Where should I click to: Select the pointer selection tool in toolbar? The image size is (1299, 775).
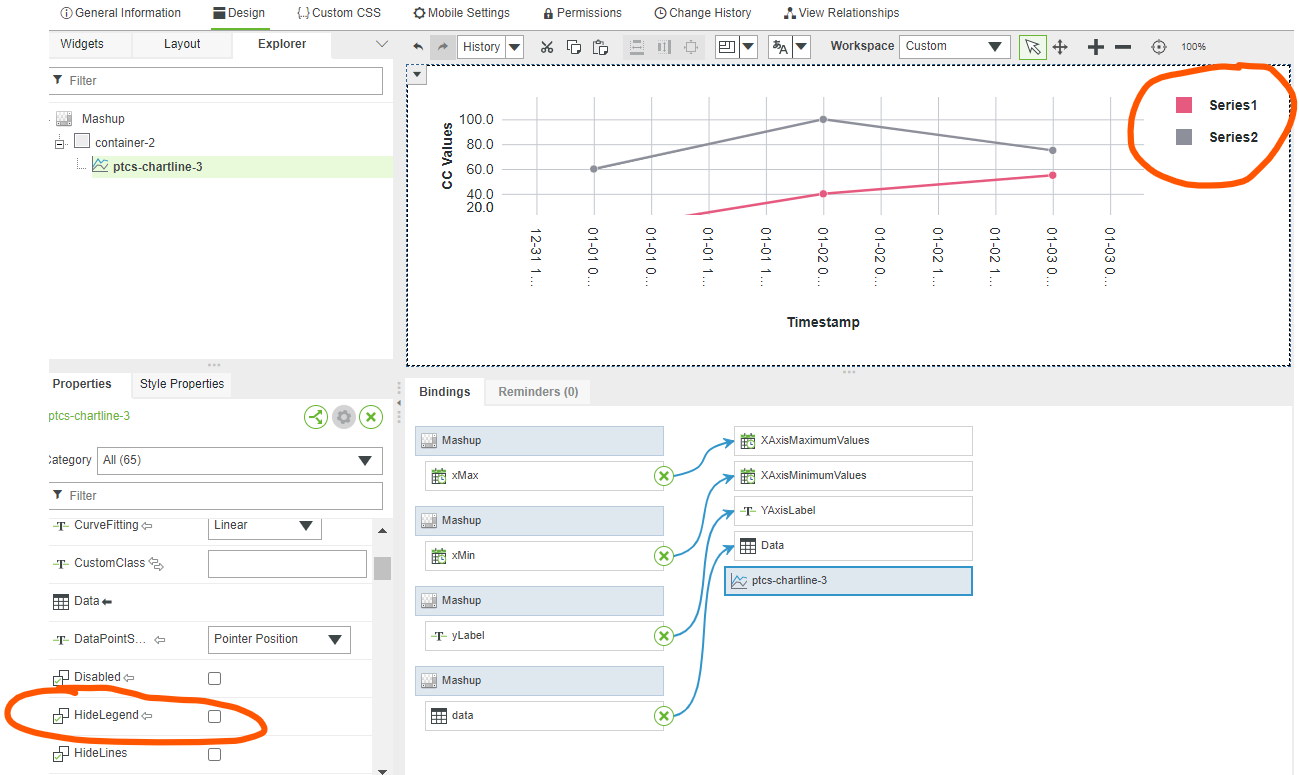(1032, 47)
